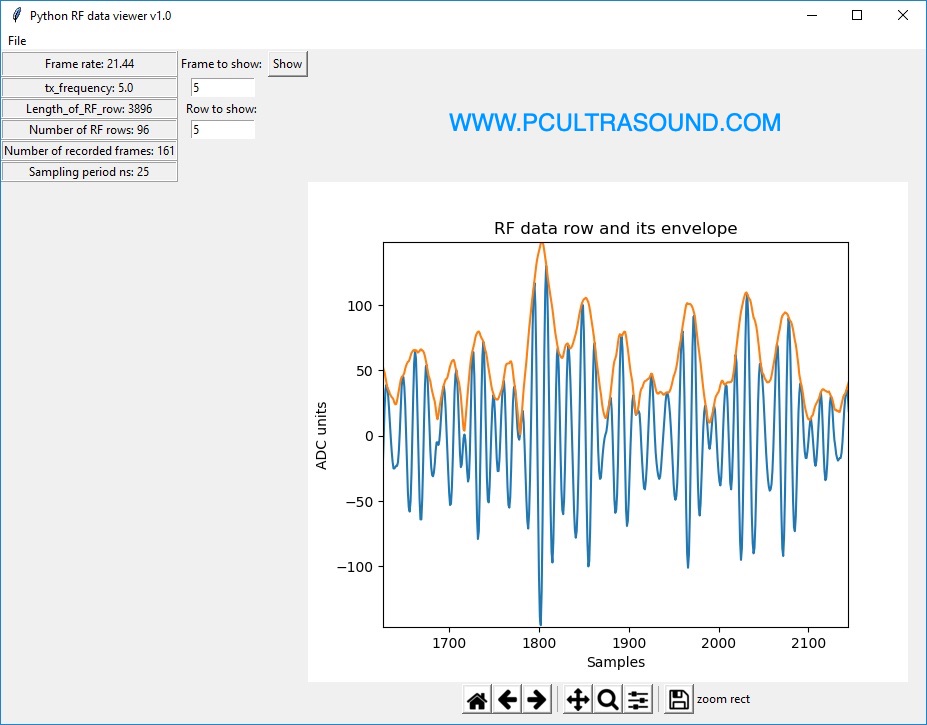This screenshot has height=725, width=927.
Task: Go forward to next plot view
Action: click(x=537, y=700)
